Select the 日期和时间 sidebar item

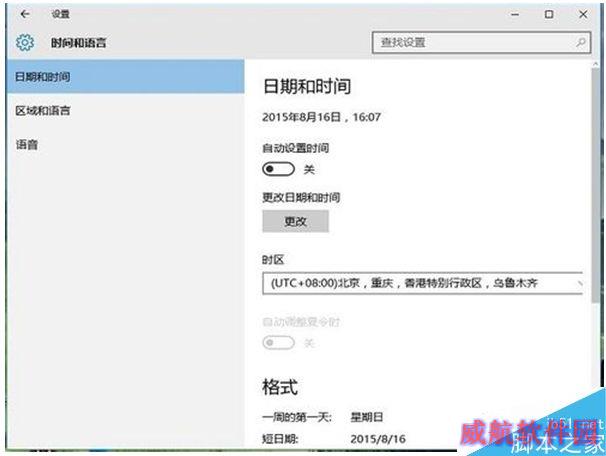tap(125, 77)
